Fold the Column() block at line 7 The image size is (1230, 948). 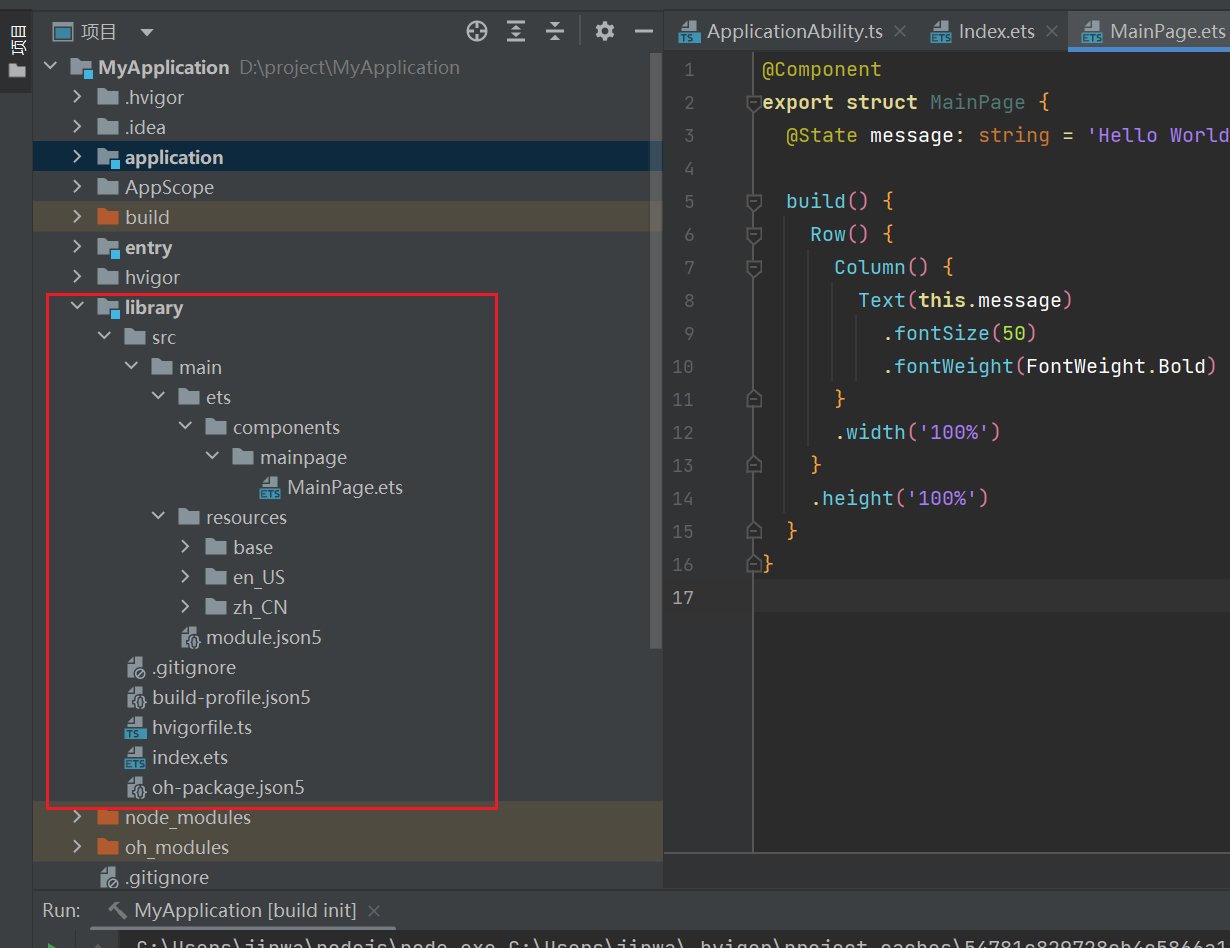click(754, 267)
